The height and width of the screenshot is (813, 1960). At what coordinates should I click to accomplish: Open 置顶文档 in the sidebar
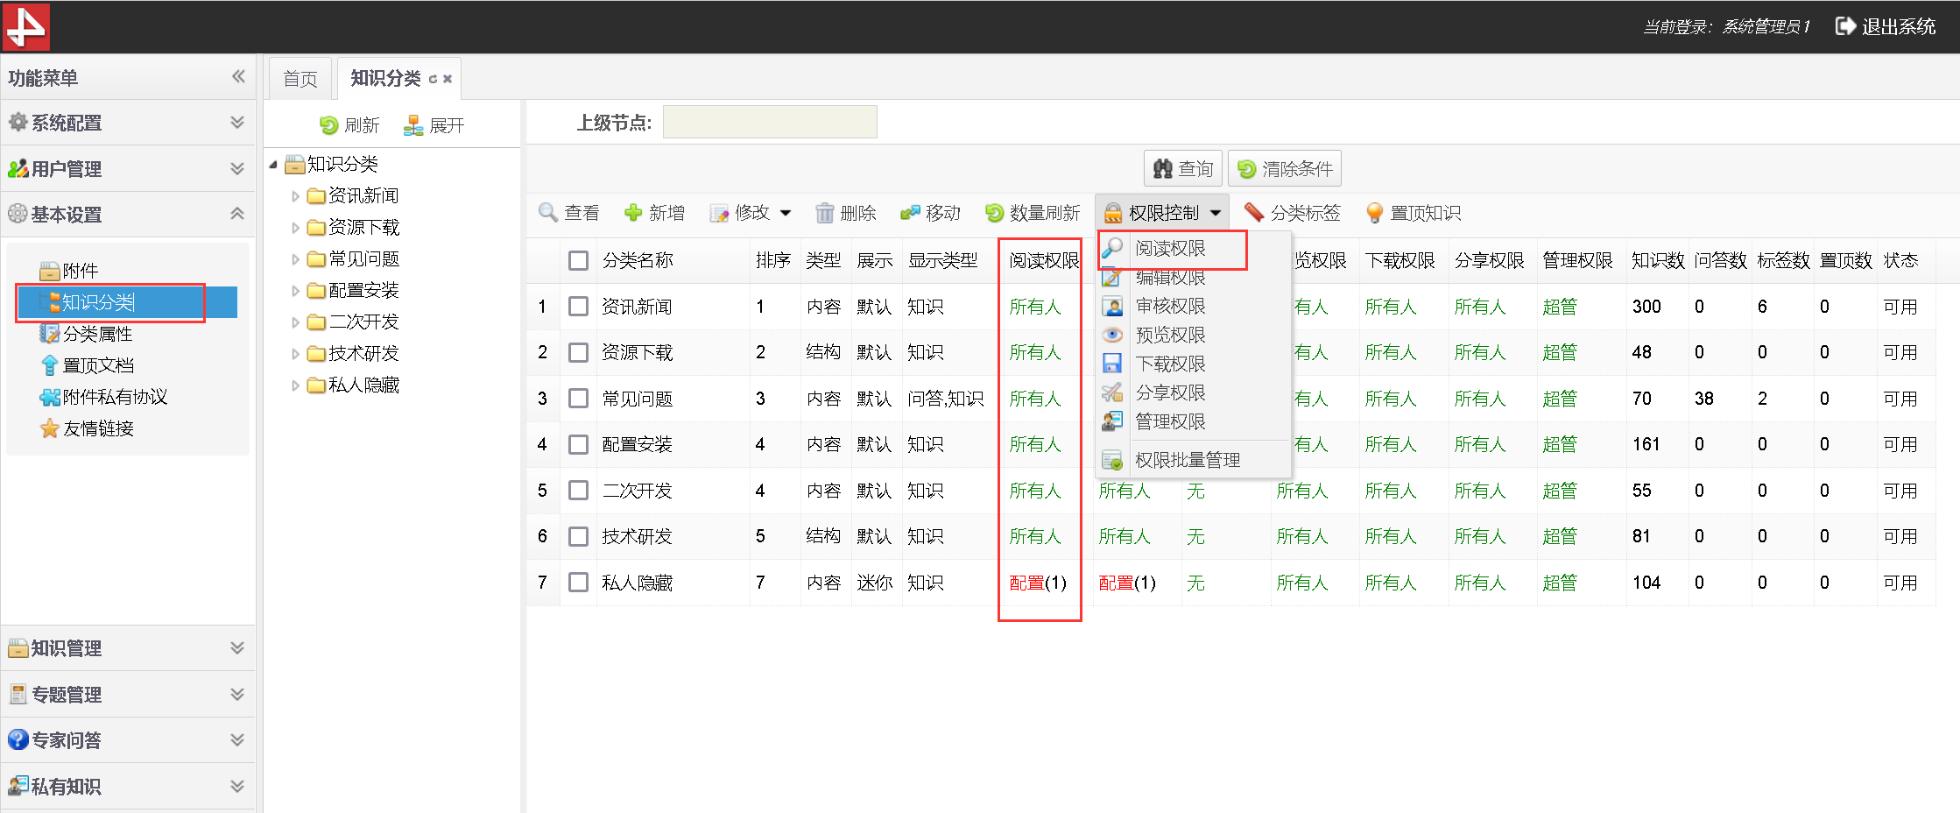[x=86, y=365]
